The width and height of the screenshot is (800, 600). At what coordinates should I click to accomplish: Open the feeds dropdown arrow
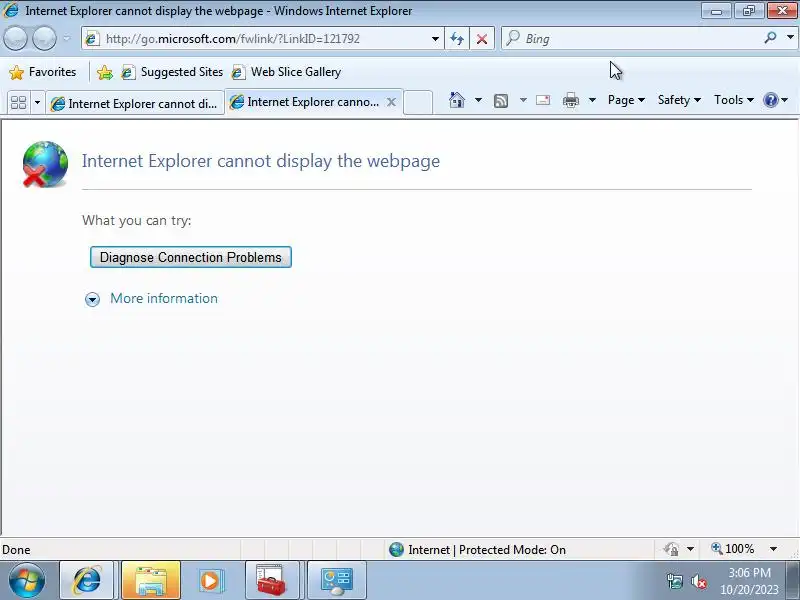pos(523,100)
